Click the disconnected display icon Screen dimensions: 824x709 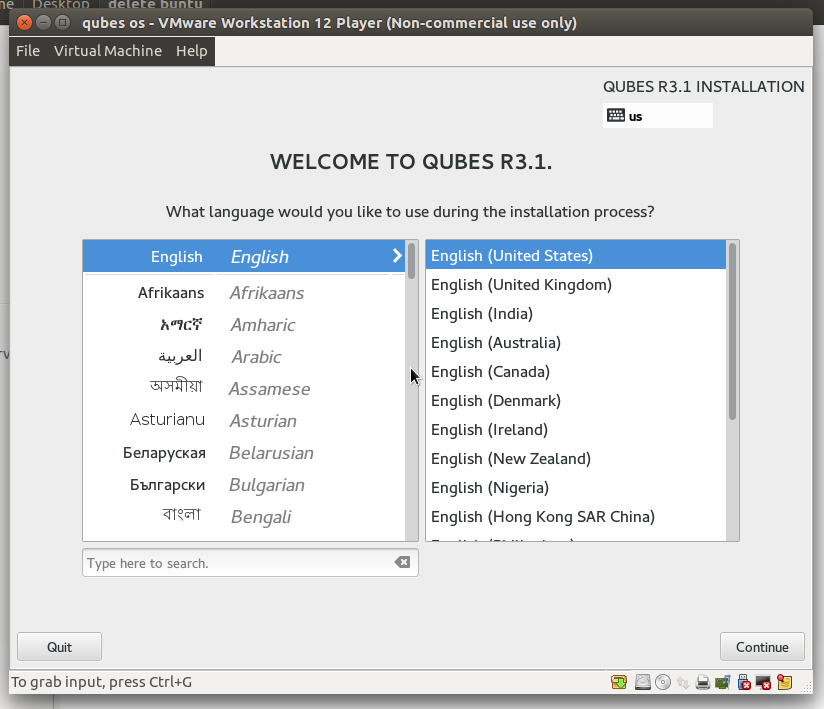tap(763, 682)
